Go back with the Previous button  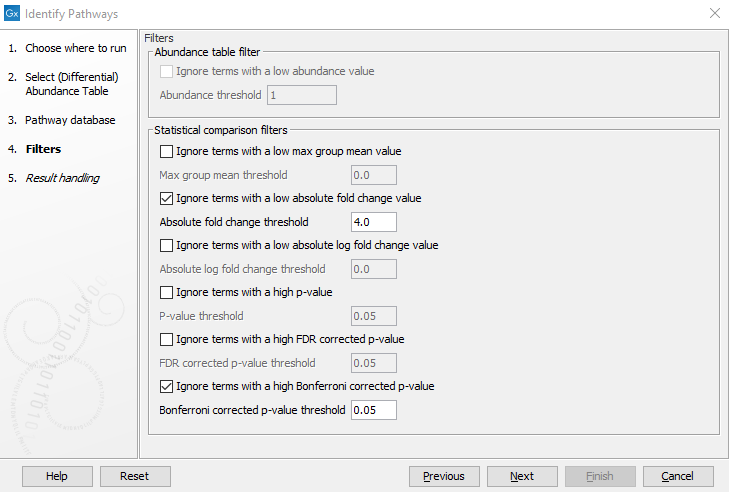[x=444, y=476]
